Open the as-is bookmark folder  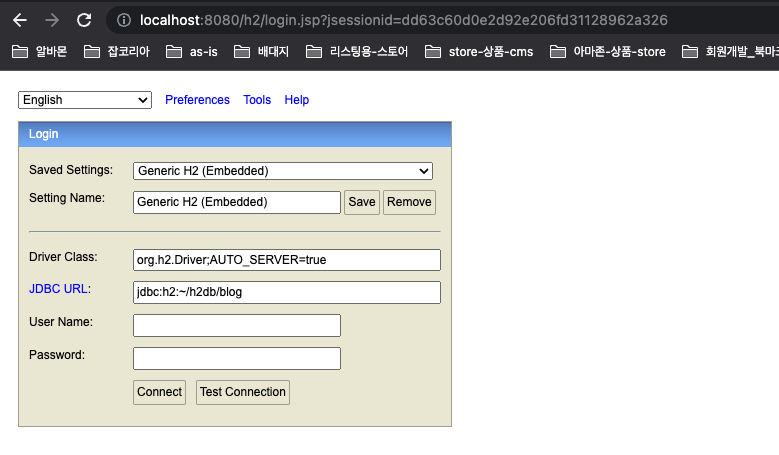(192, 52)
